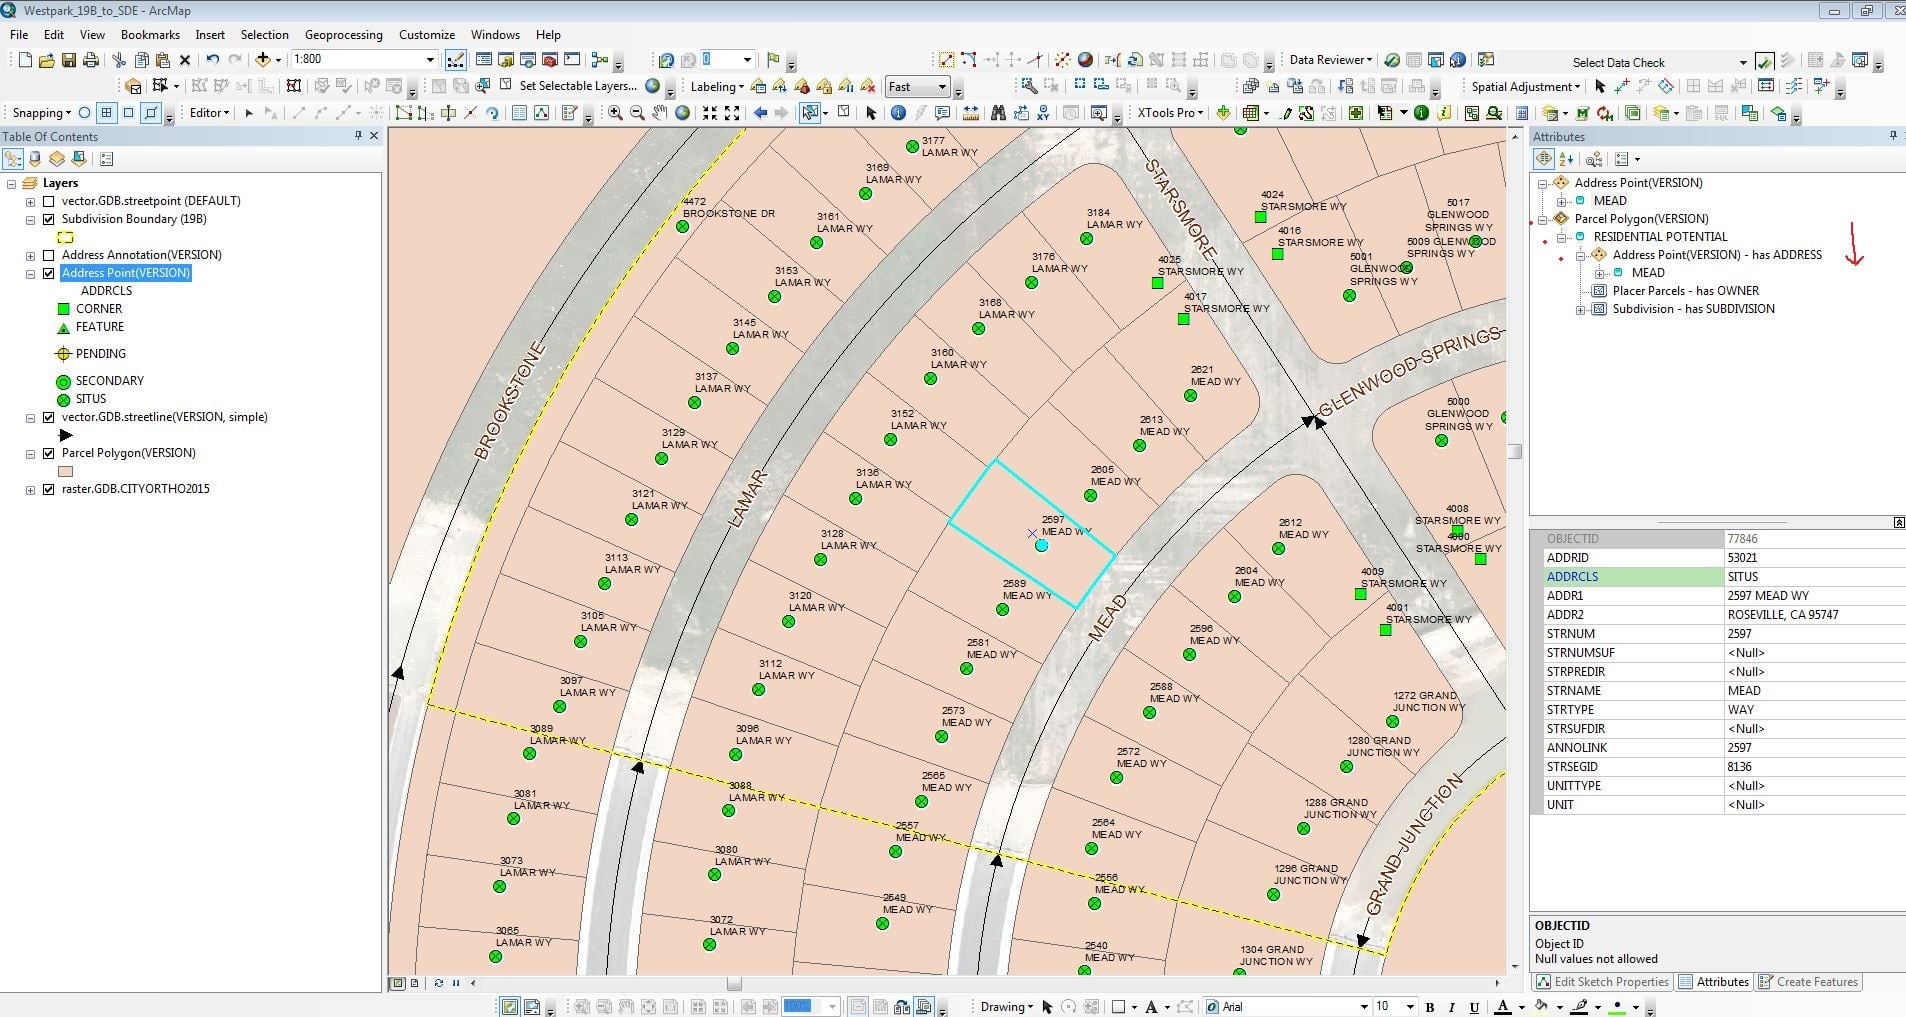This screenshot has width=1906, height=1017.
Task: Switch to Create Features tab
Action: pyautogui.click(x=1808, y=982)
